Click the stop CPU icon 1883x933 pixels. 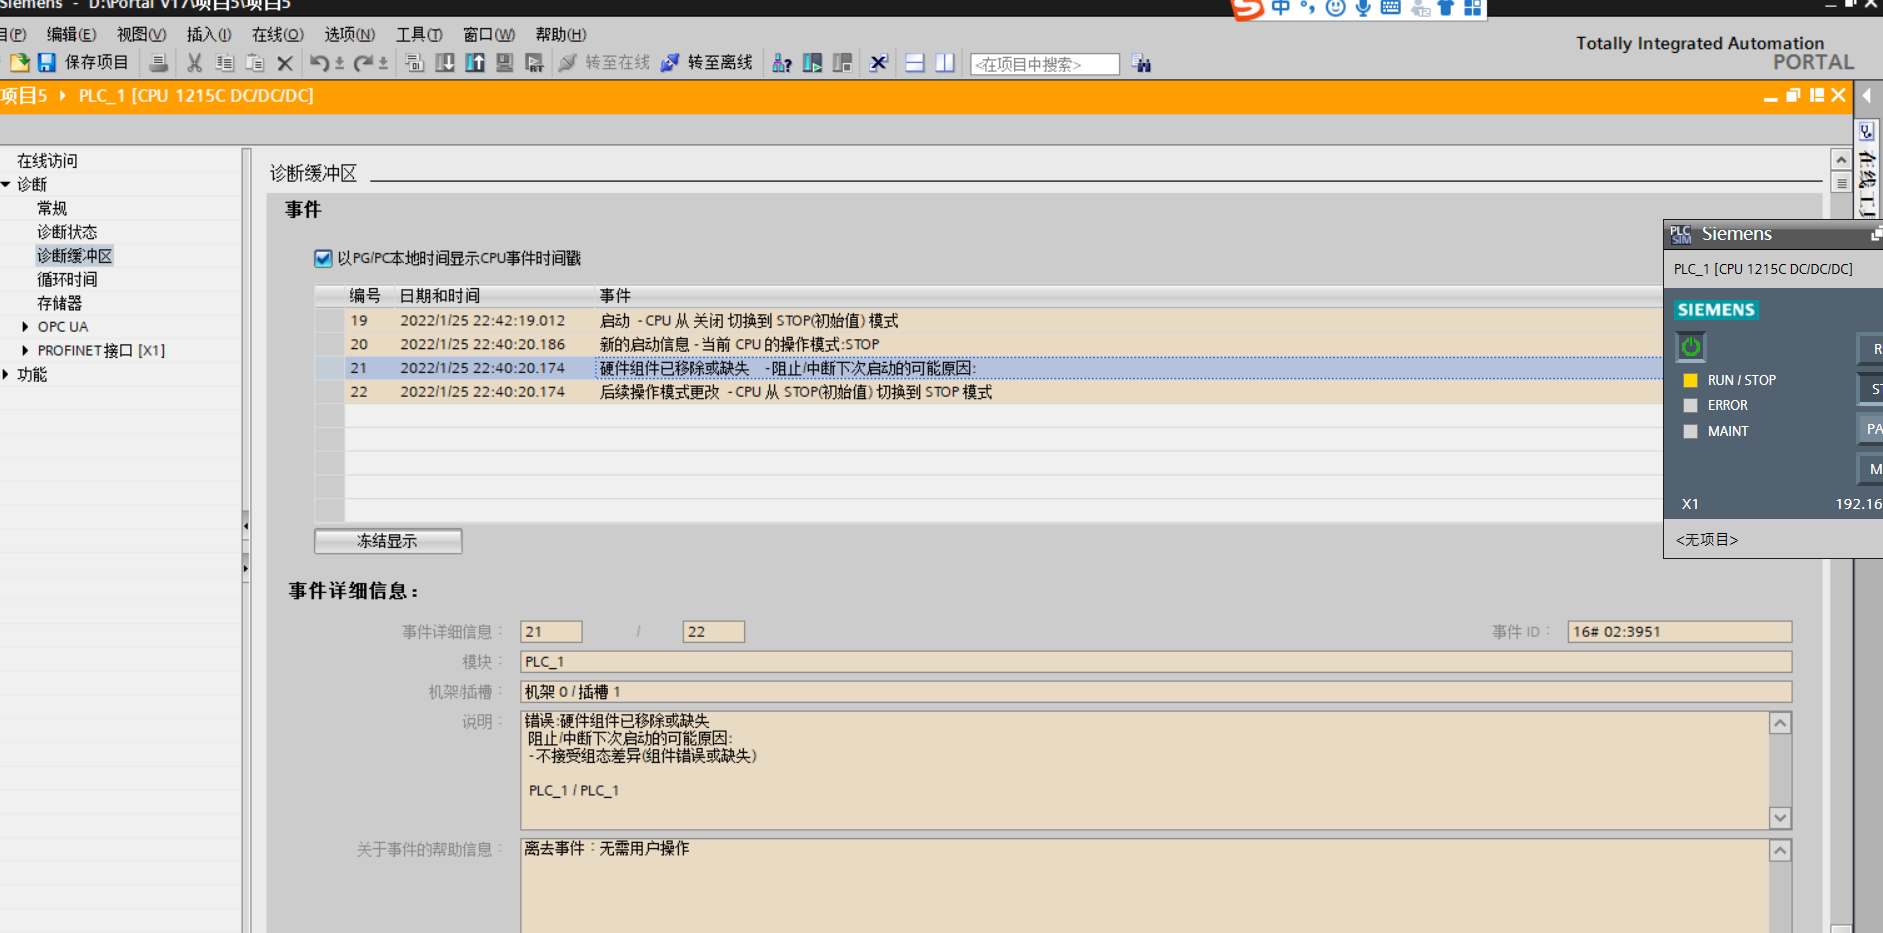point(842,63)
